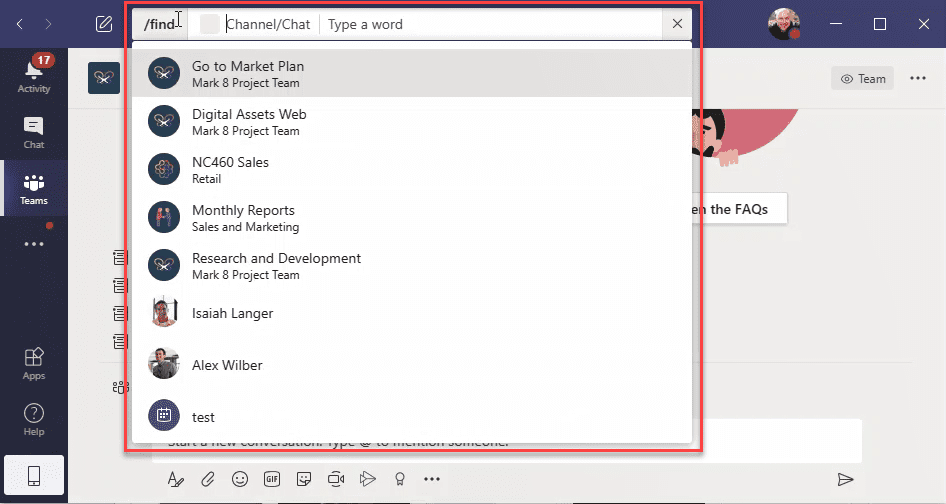Open the Format text tool
The height and width of the screenshot is (504, 946).
(x=176, y=479)
